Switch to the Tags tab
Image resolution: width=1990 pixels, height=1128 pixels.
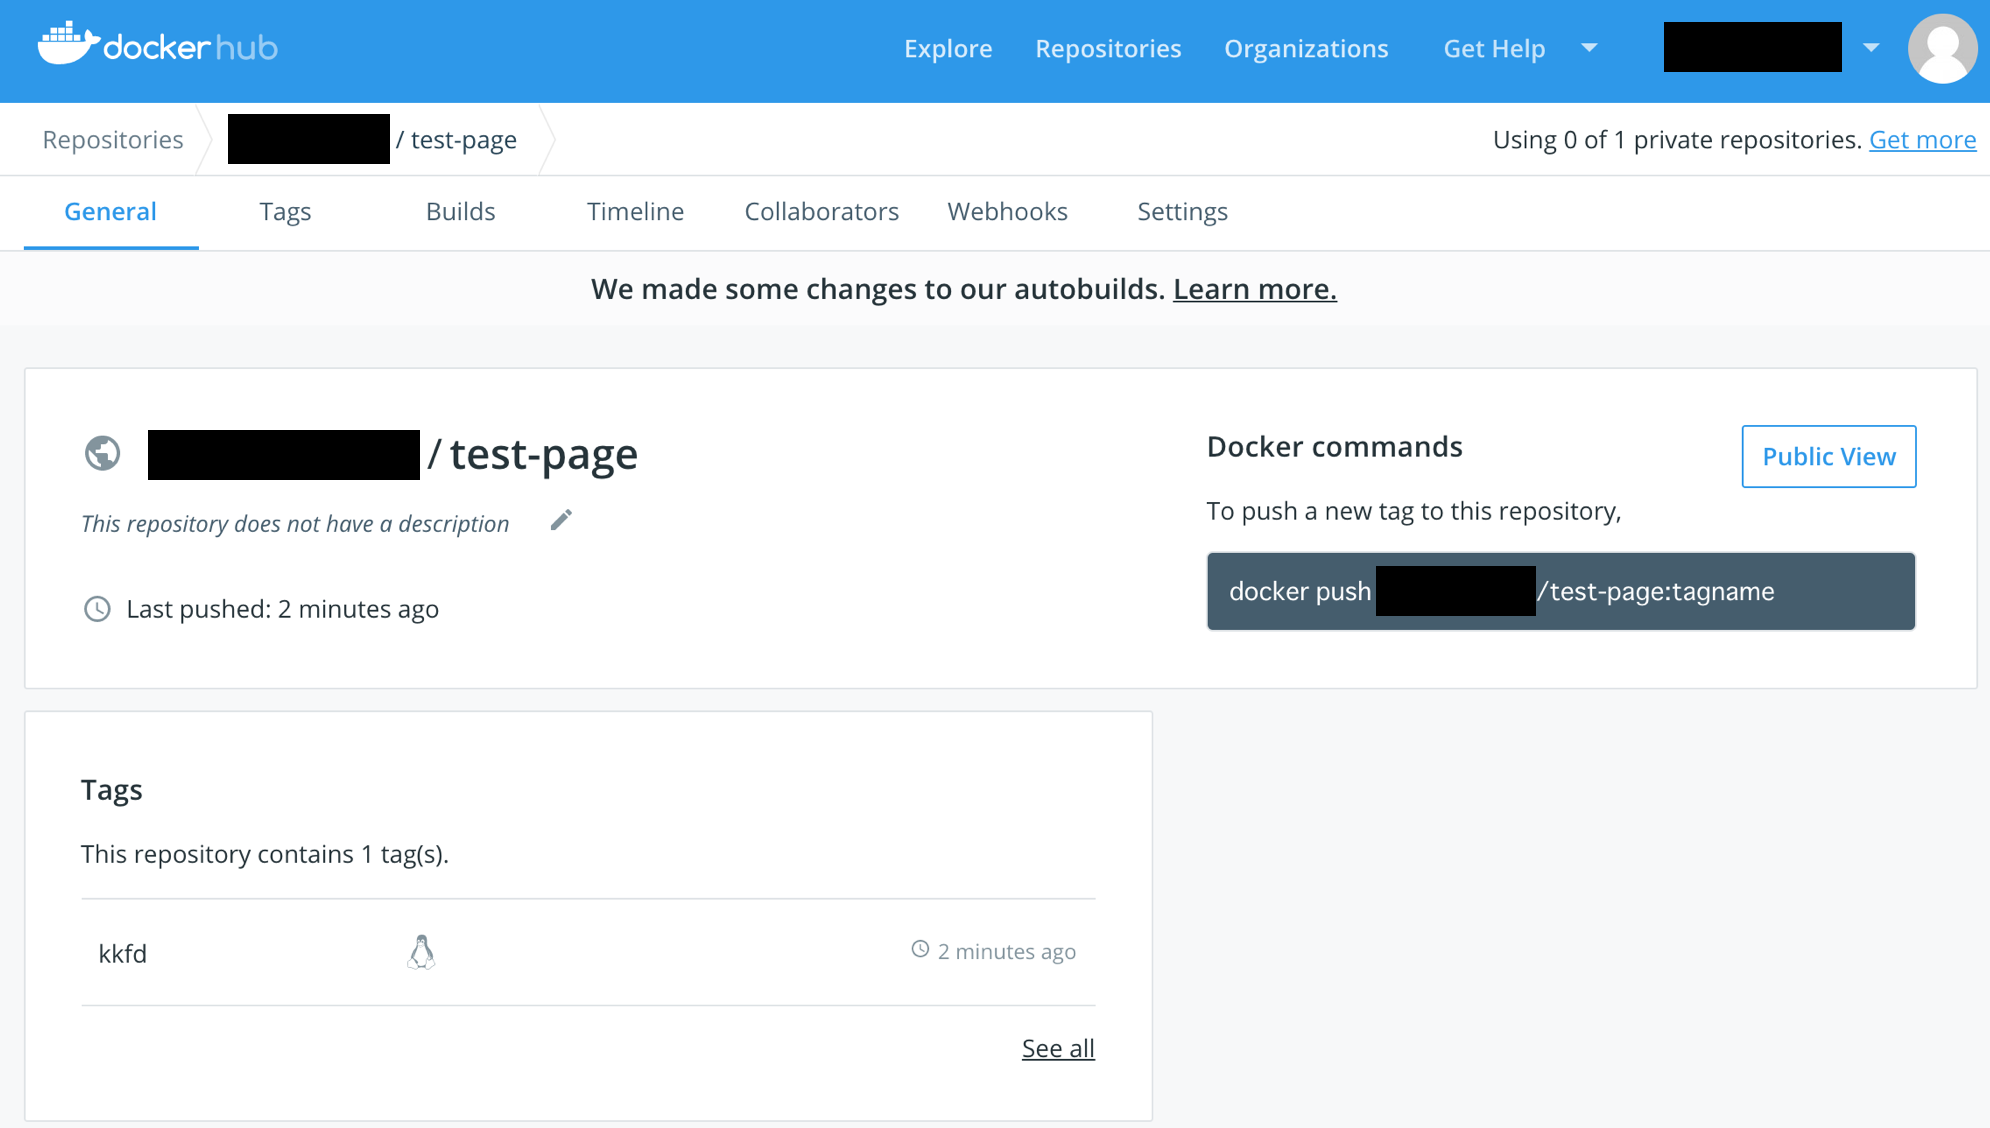[285, 212]
